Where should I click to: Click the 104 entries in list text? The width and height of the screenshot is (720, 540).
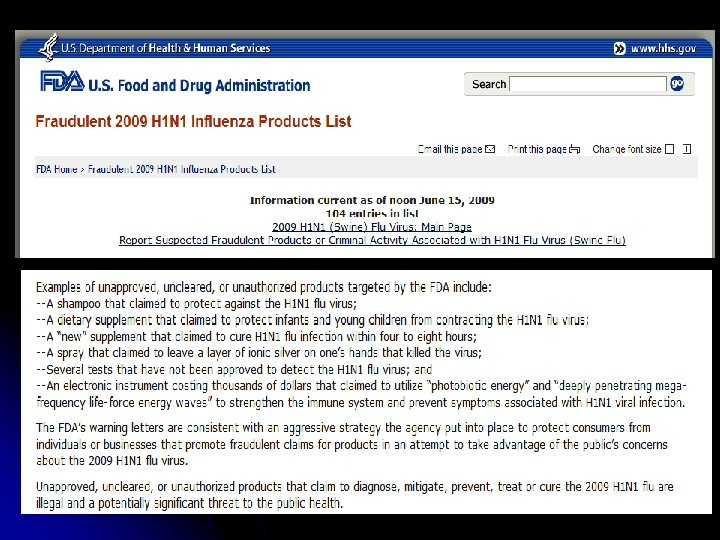click(x=372, y=214)
